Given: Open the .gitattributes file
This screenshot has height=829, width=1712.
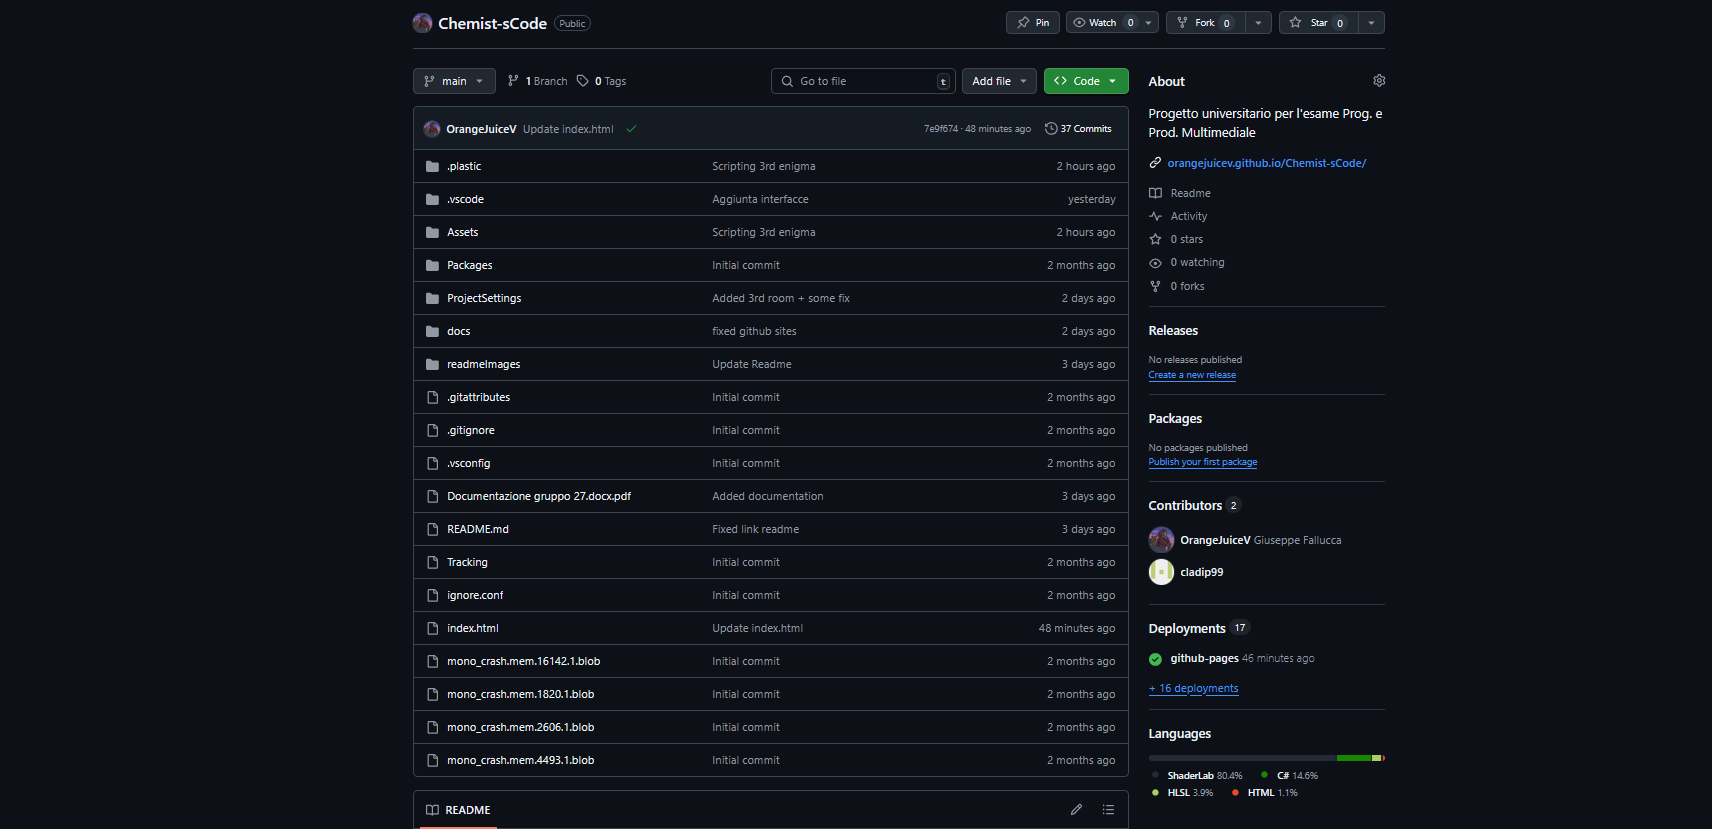Looking at the screenshot, I should [478, 397].
